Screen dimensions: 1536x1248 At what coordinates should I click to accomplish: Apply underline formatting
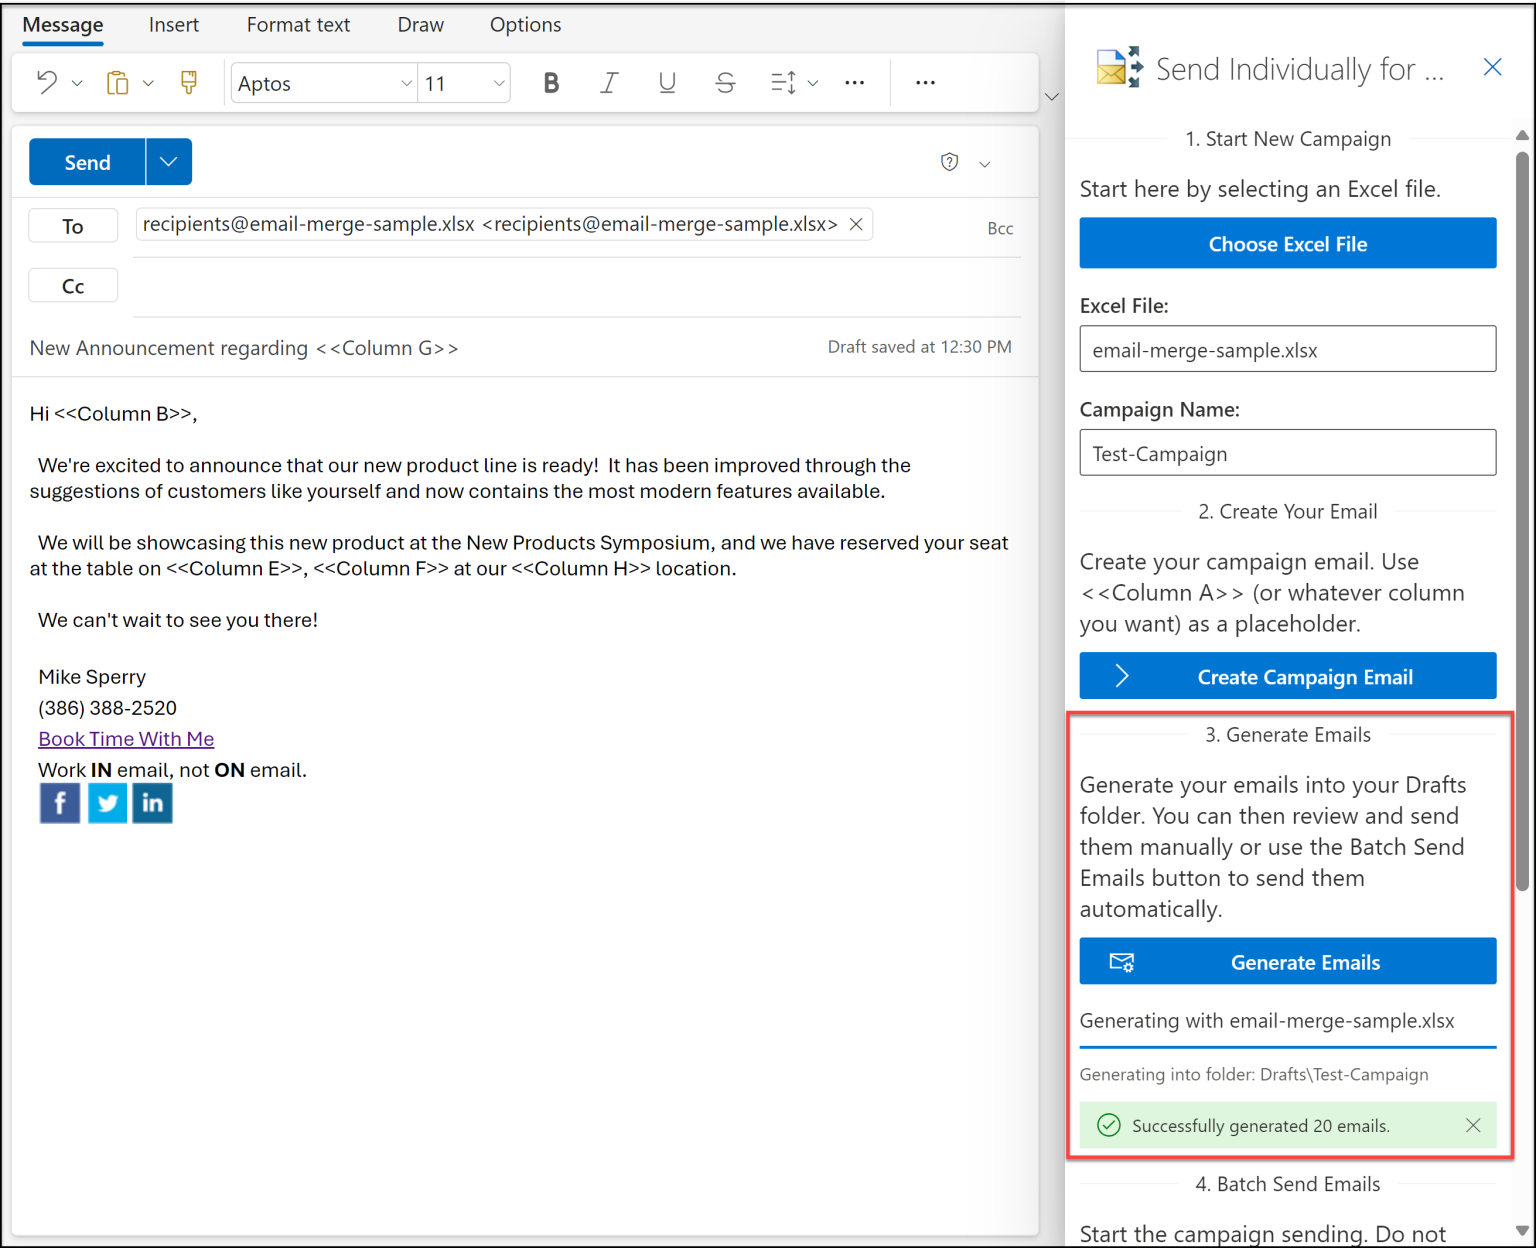click(667, 82)
